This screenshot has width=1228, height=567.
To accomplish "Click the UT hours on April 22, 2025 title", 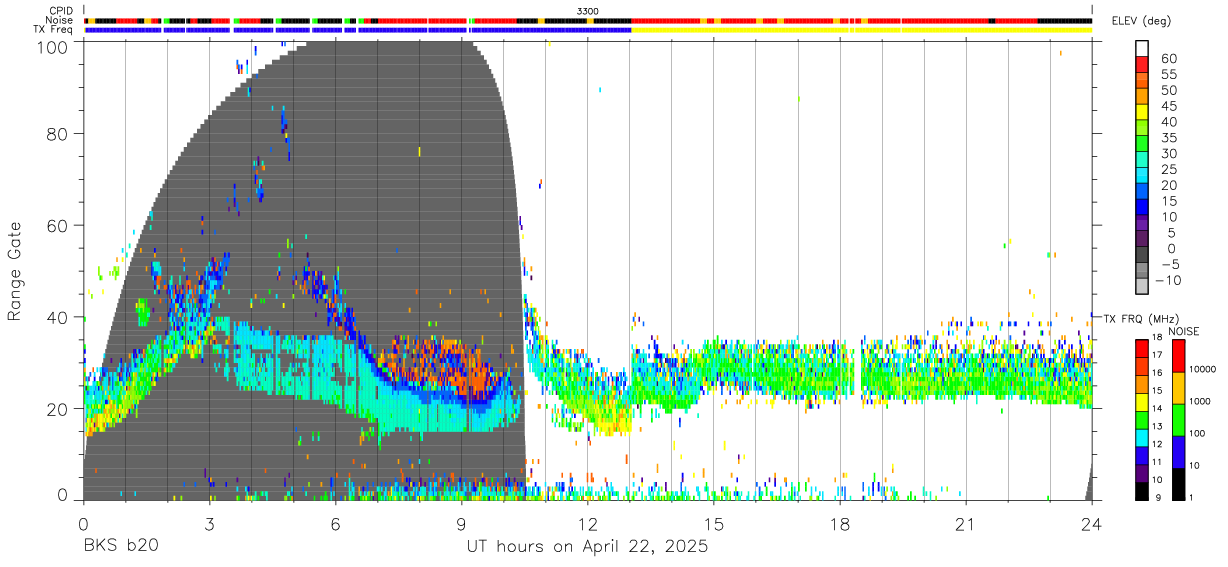I will tap(587, 547).
